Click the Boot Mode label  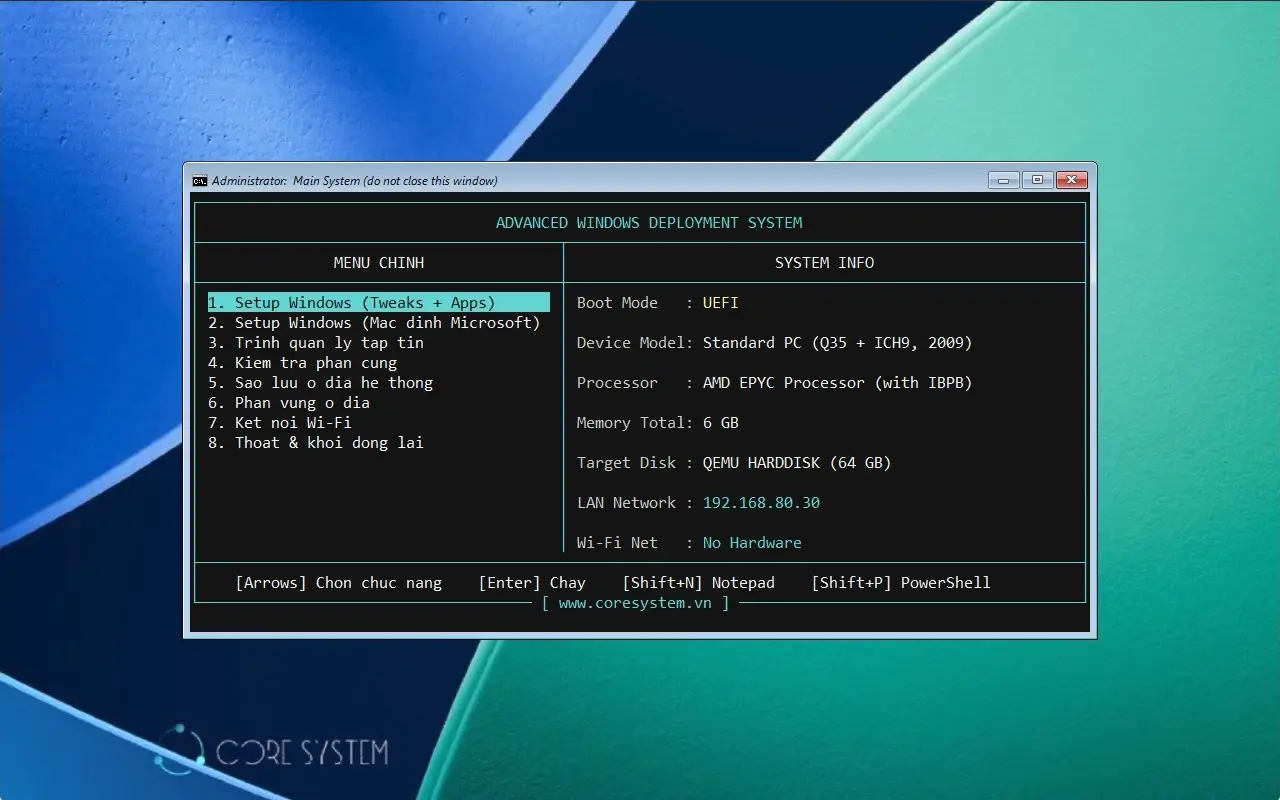[x=617, y=302]
